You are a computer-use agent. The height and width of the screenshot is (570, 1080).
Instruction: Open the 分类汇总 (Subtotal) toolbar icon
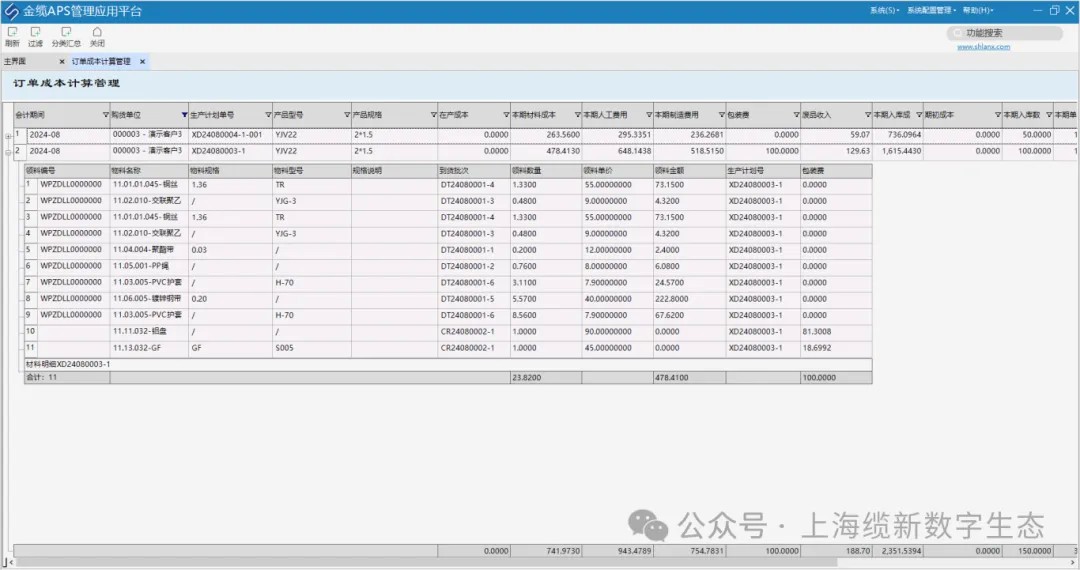pos(66,36)
